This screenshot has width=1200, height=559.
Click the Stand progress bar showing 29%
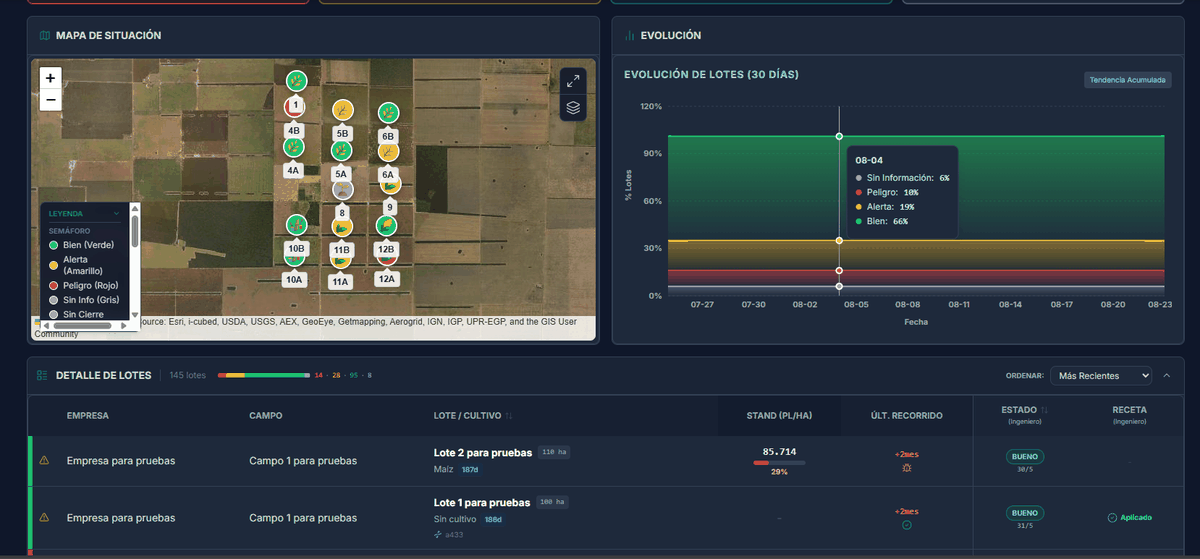point(779,463)
